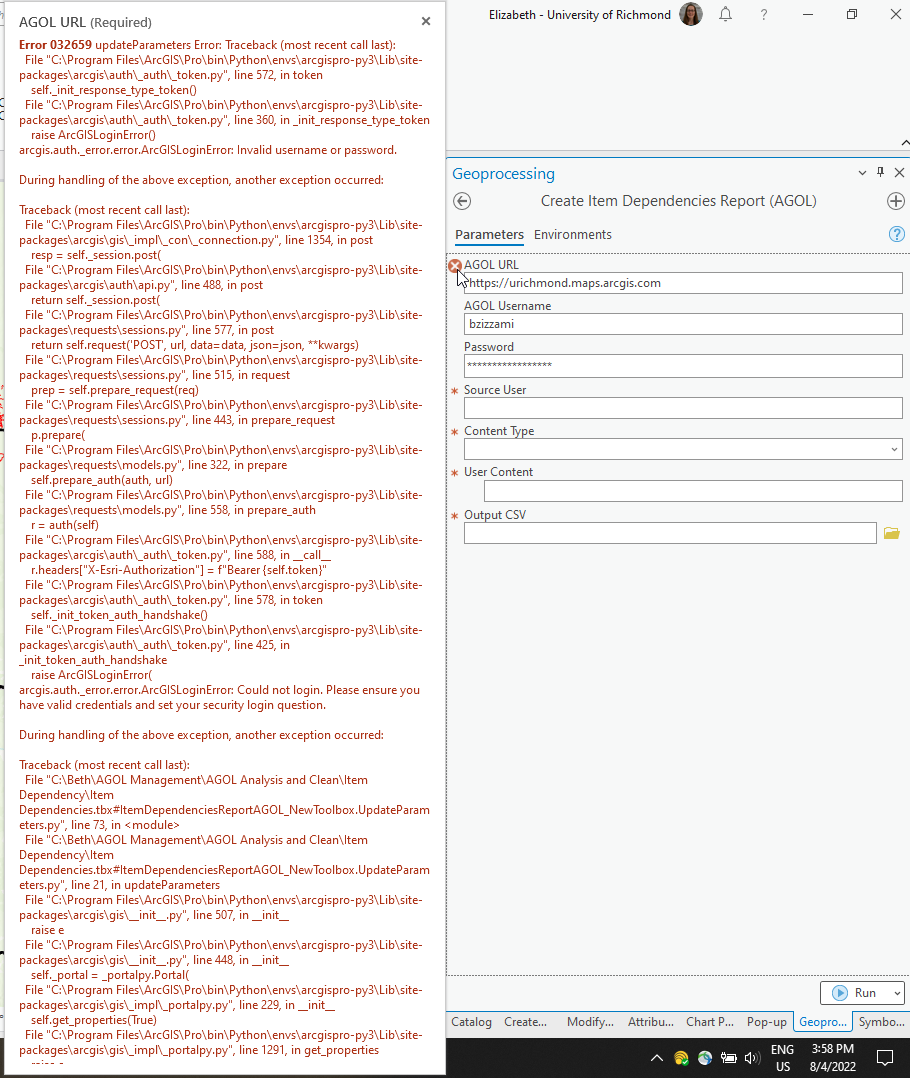The height and width of the screenshot is (1078, 910).
Task: Show hidden icons in the system tray
Action: pos(657,1057)
